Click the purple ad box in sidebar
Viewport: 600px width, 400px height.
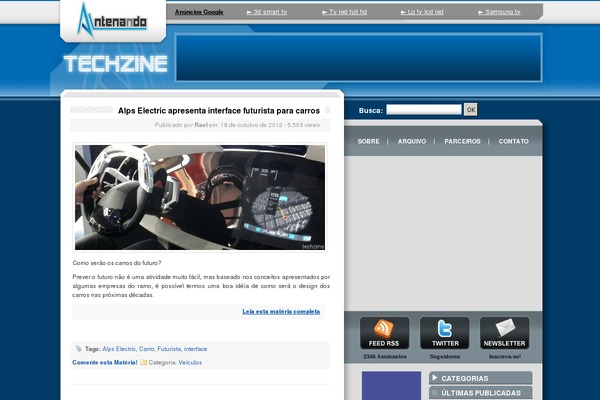click(391, 385)
